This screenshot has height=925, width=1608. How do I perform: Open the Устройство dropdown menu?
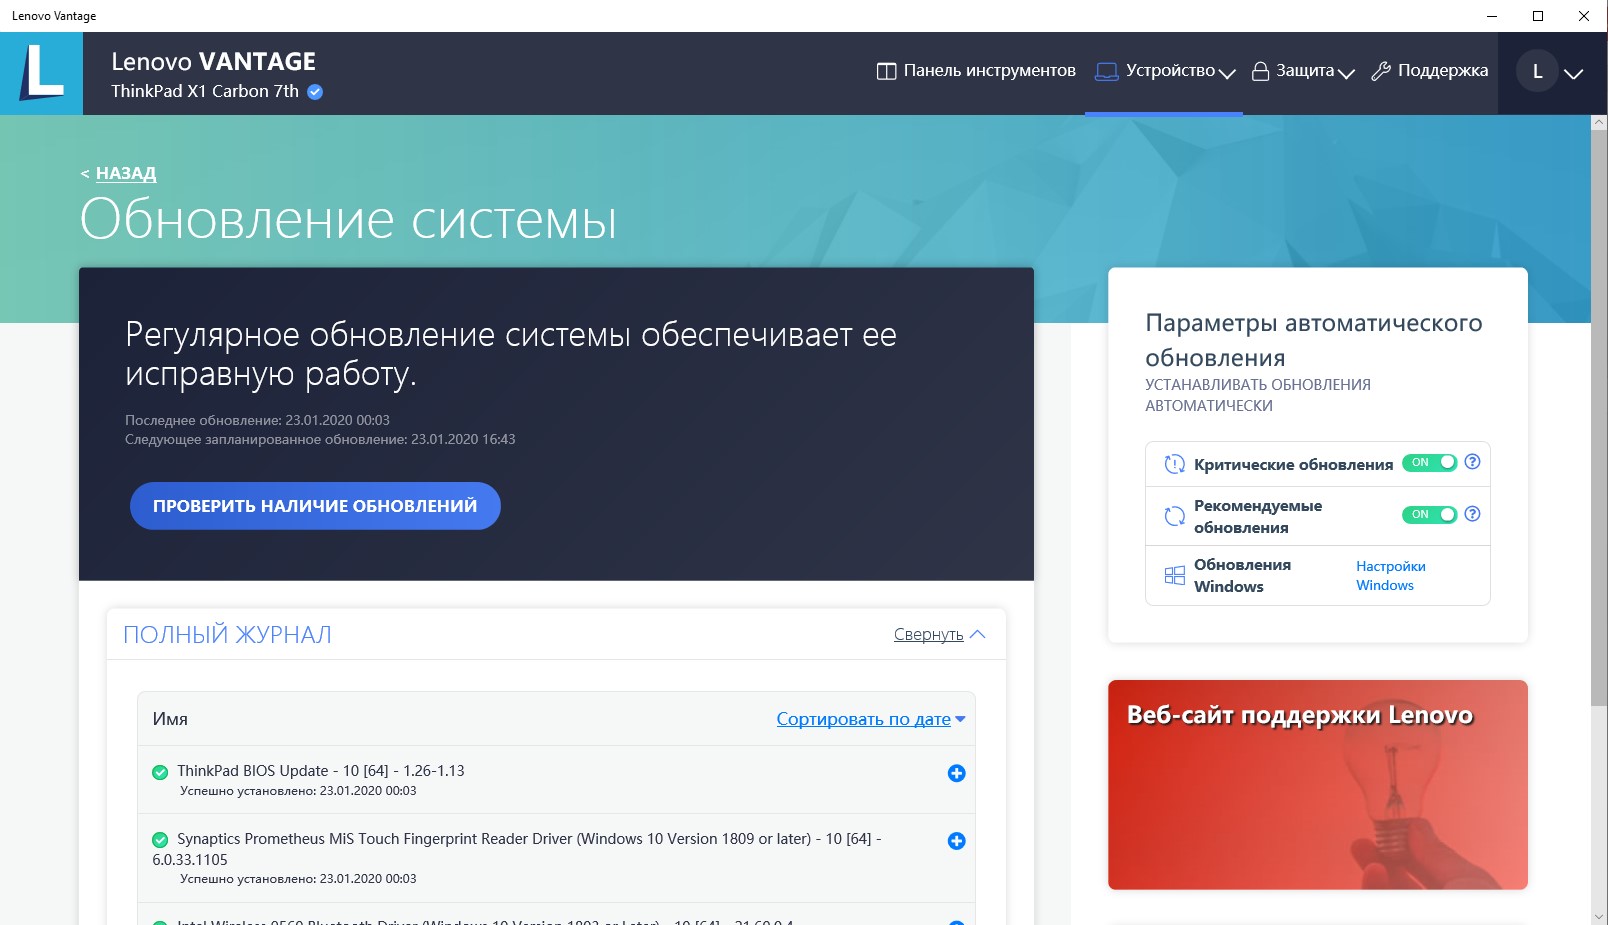[1166, 71]
